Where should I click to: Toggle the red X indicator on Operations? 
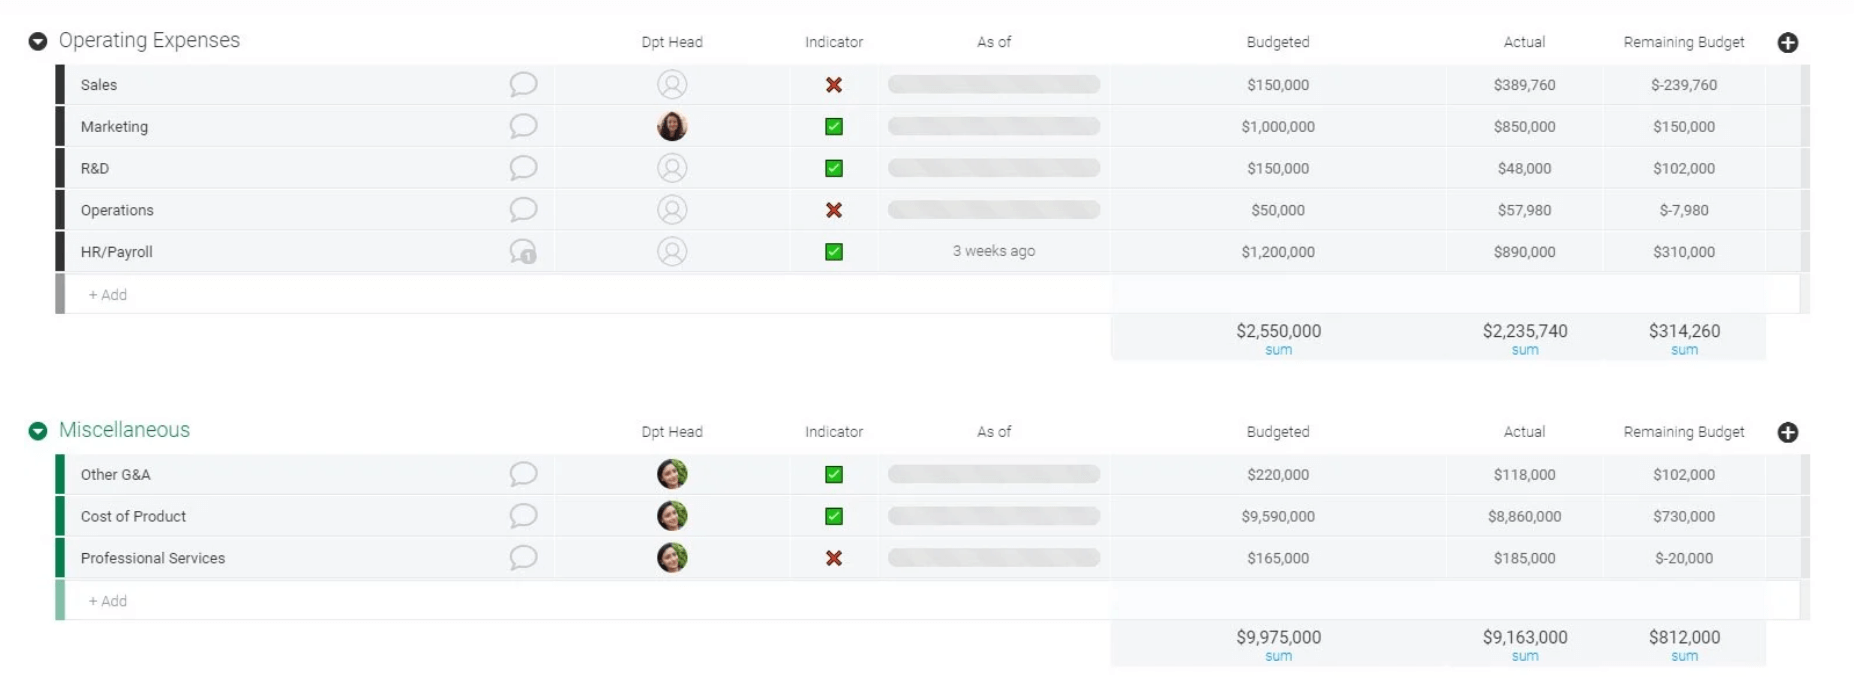coord(833,210)
